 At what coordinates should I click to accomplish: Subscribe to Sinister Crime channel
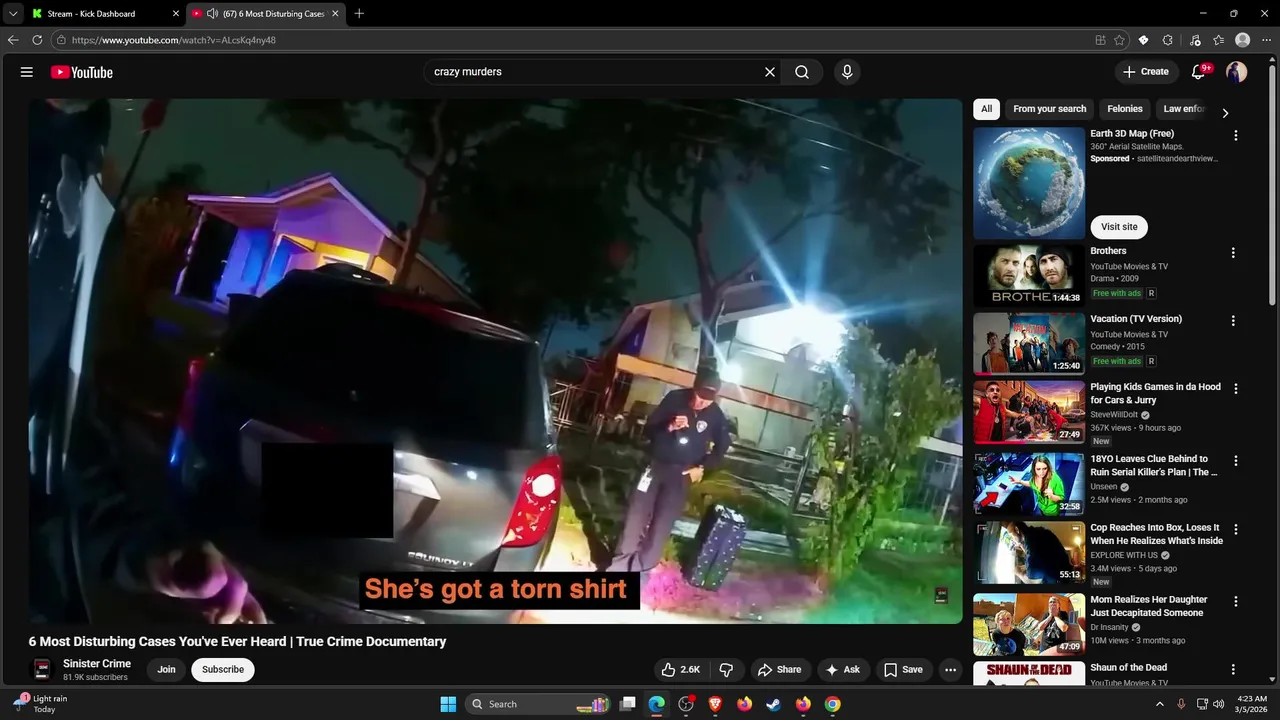tap(223, 670)
